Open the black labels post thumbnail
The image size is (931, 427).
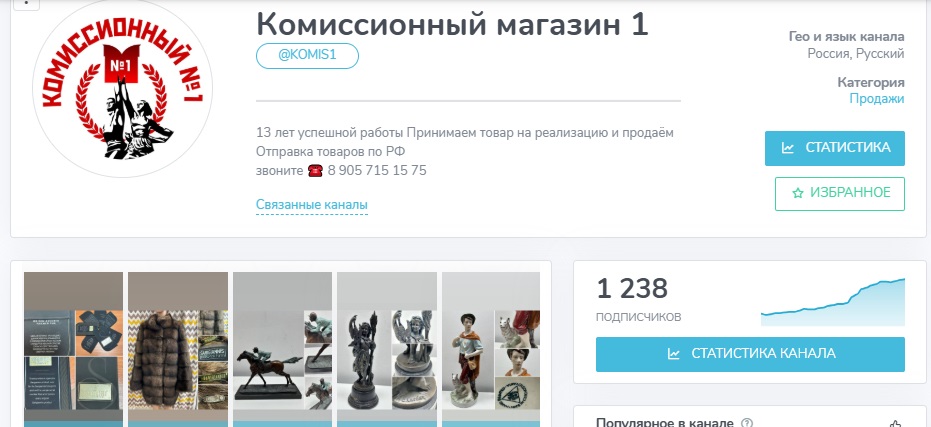click(73, 349)
